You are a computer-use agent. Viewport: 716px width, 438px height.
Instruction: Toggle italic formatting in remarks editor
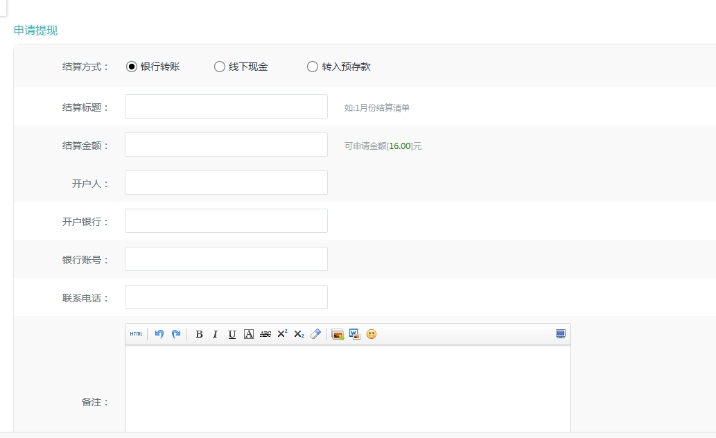click(216, 334)
